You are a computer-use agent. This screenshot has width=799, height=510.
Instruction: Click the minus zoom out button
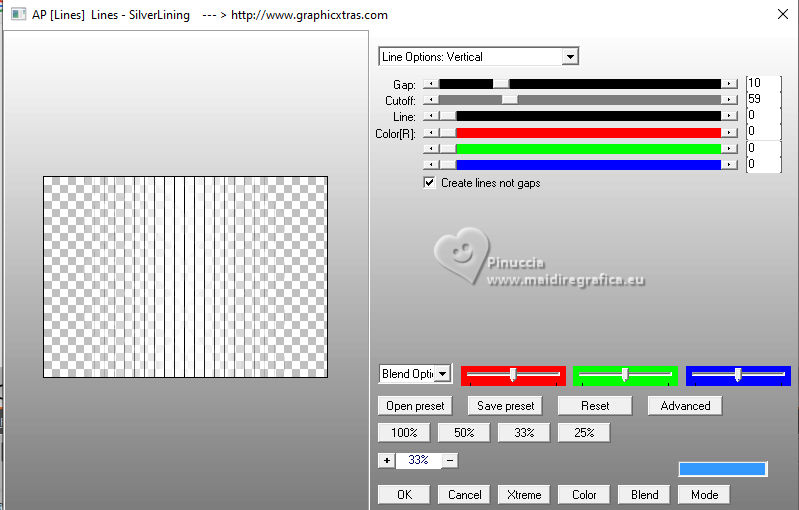(x=449, y=461)
